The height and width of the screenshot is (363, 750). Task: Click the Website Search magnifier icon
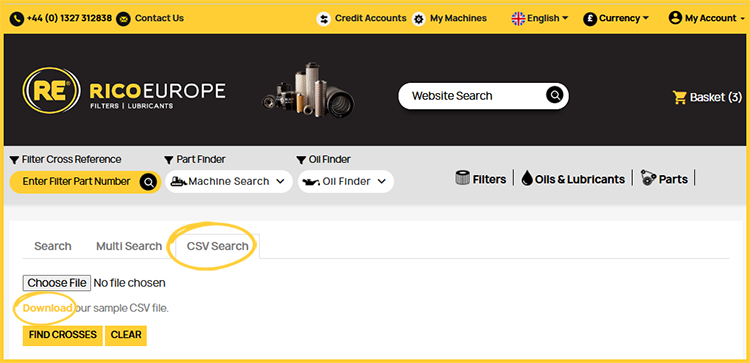(x=554, y=96)
